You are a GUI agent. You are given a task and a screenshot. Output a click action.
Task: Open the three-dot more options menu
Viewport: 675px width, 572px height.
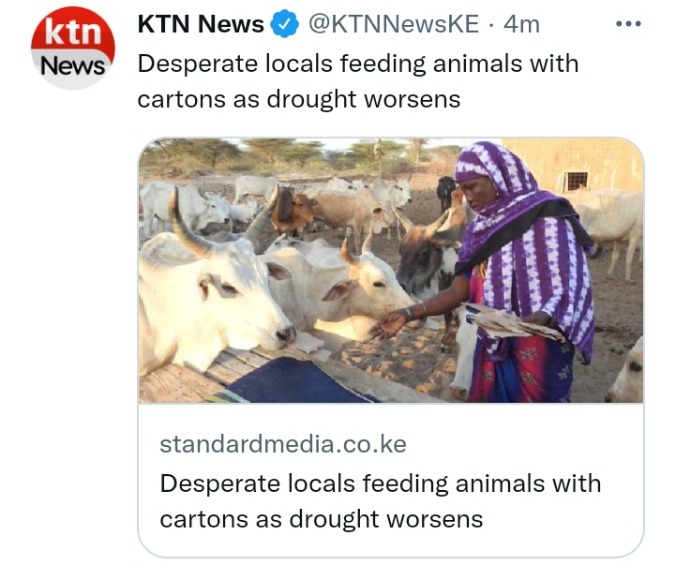[628, 24]
